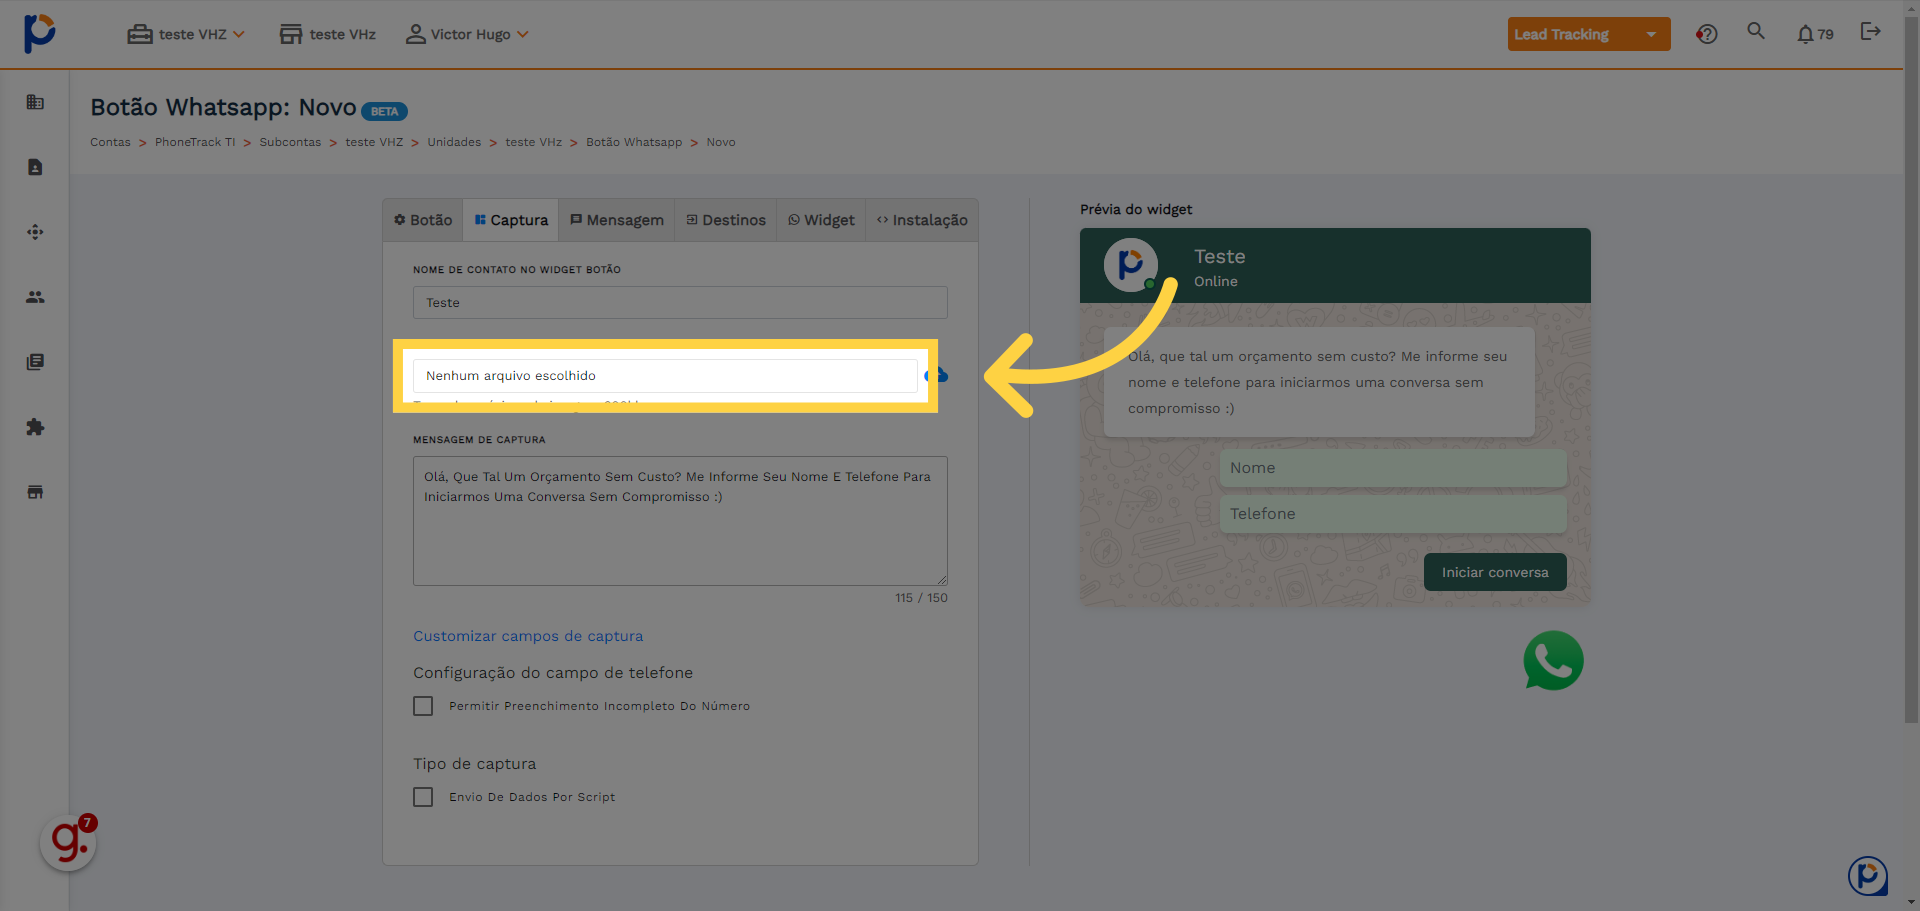Click the PhoneTrack logo in header

click(x=39, y=34)
